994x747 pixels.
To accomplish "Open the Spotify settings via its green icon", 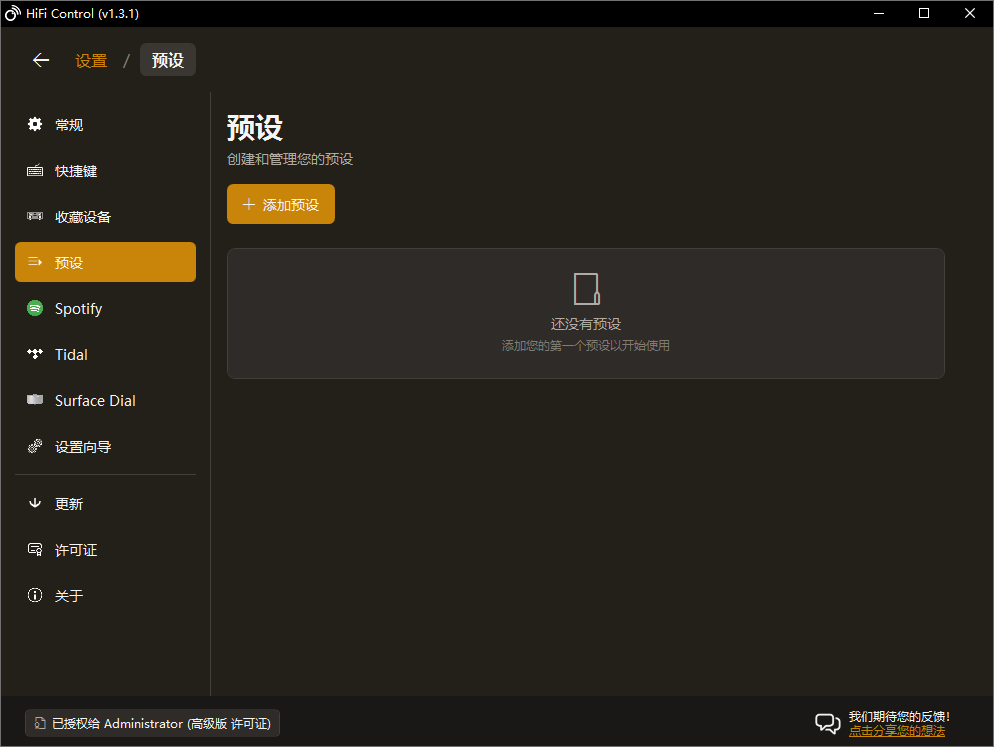I will point(34,308).
